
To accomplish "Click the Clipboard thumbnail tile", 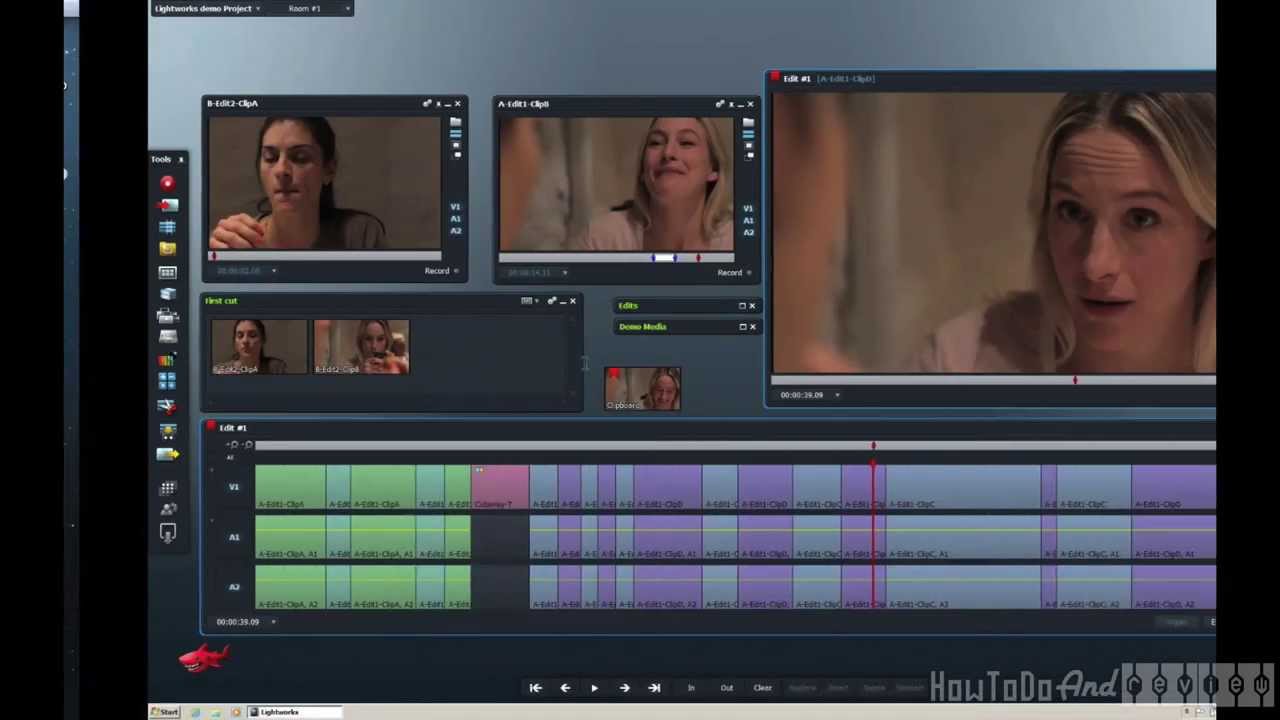I will [x=642, y=389].
